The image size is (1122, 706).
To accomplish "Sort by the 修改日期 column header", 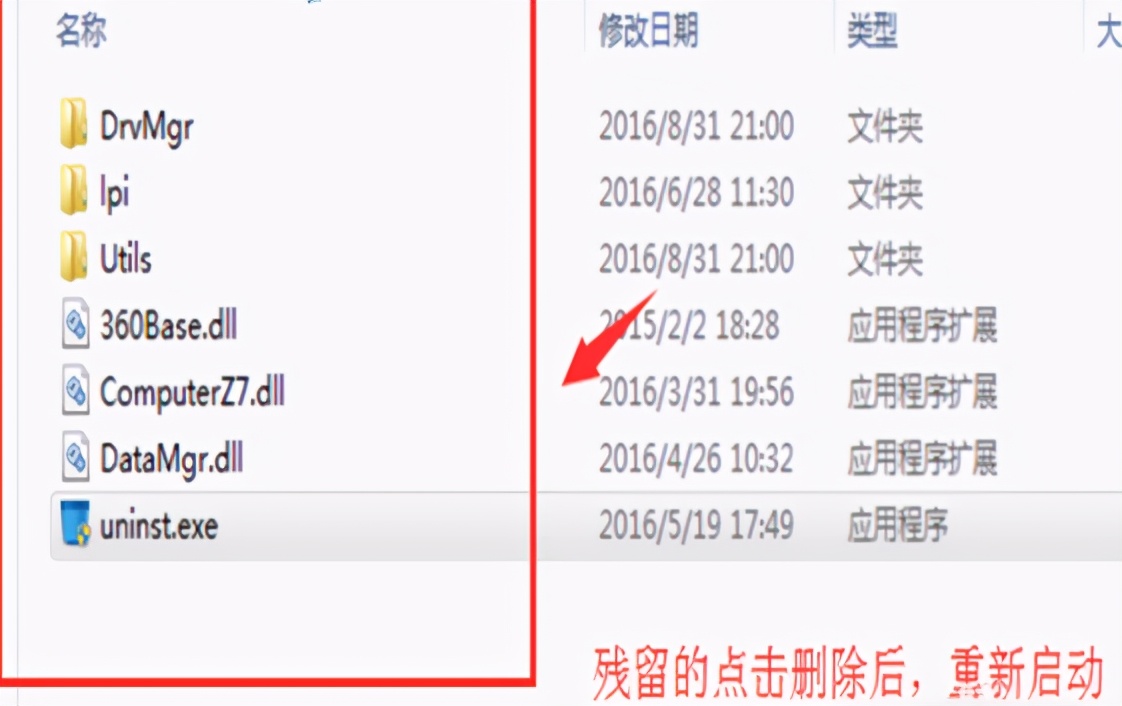I will coord(648,31).
